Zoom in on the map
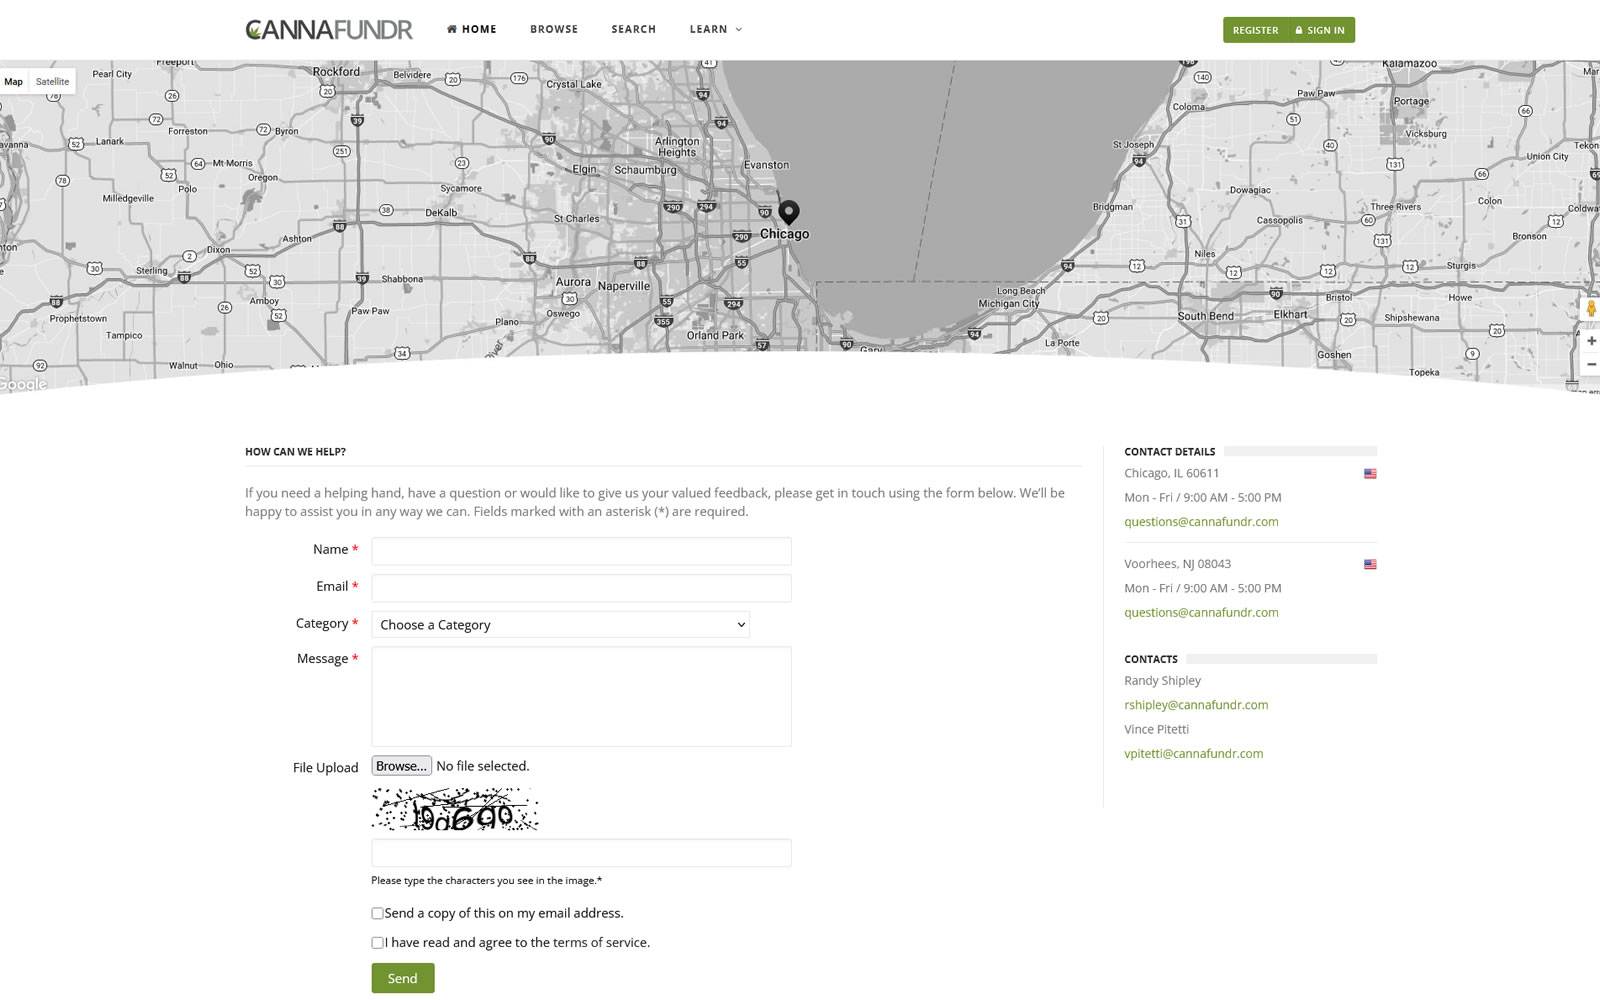Image resolution: width=1600 pixels, height=1000 pixels. [1591, 341]
